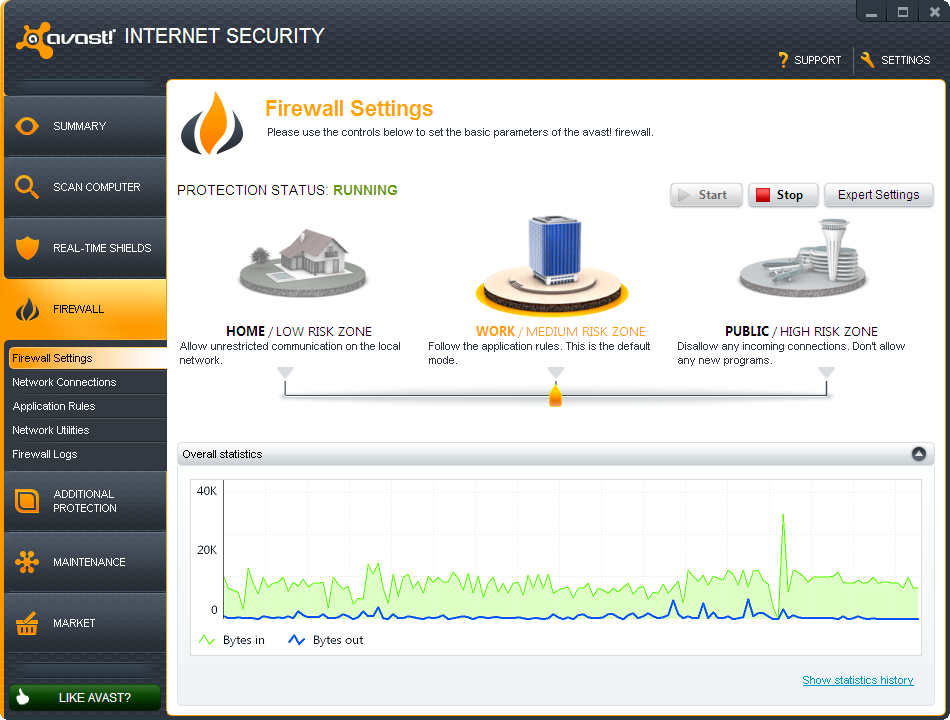Click the Work zone slider marker triangle
950x720 pixels.
556,372
